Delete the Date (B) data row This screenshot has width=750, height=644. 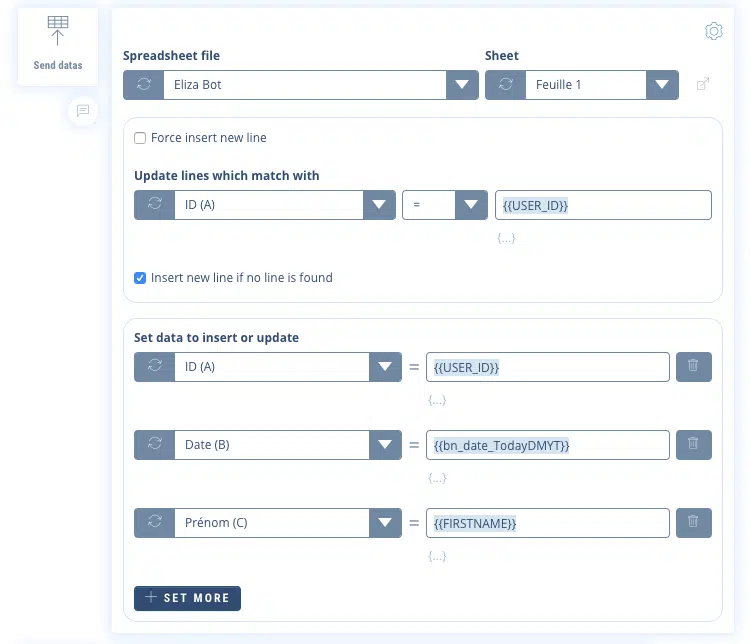tap(693, 445)
